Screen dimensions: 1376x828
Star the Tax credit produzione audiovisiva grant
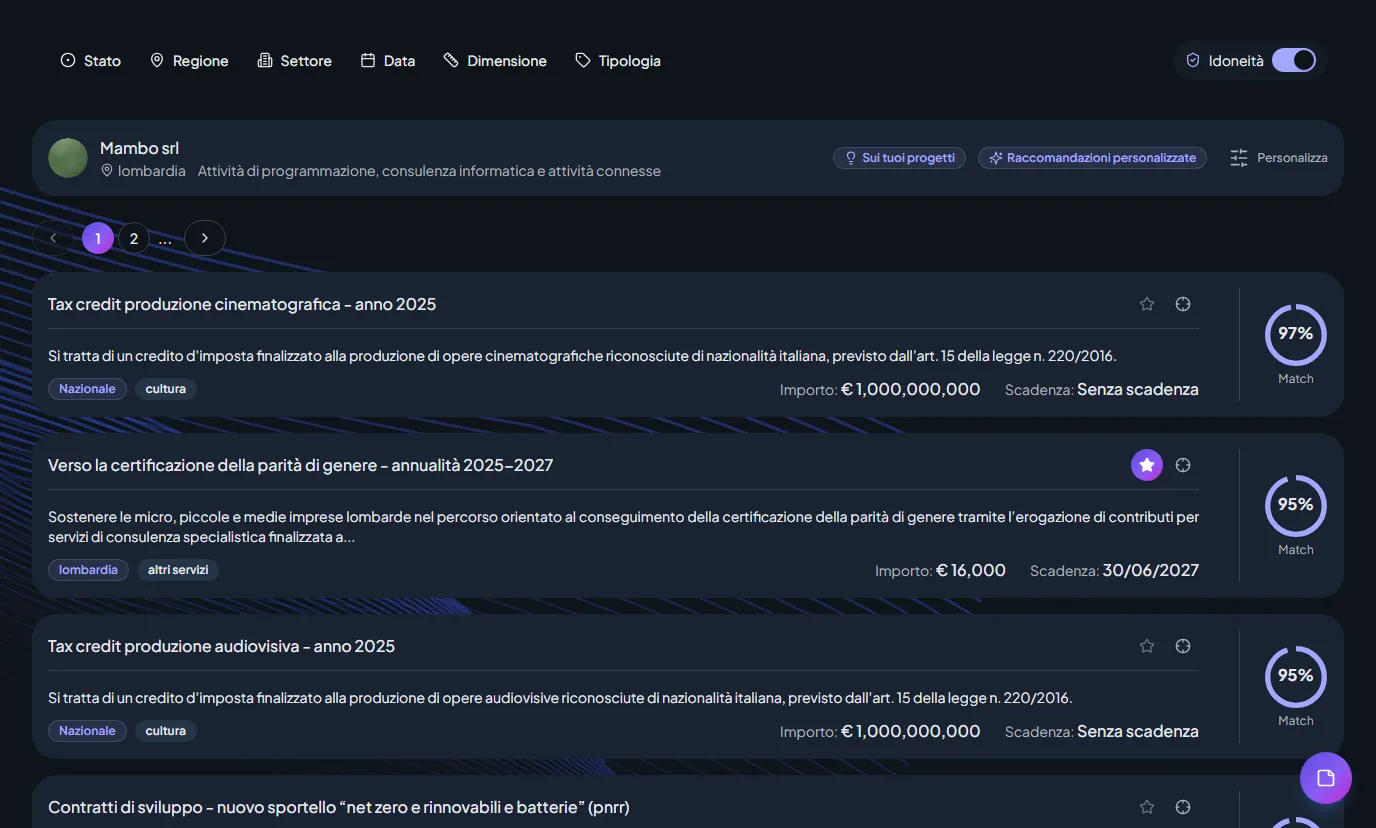pos(1147,646)
